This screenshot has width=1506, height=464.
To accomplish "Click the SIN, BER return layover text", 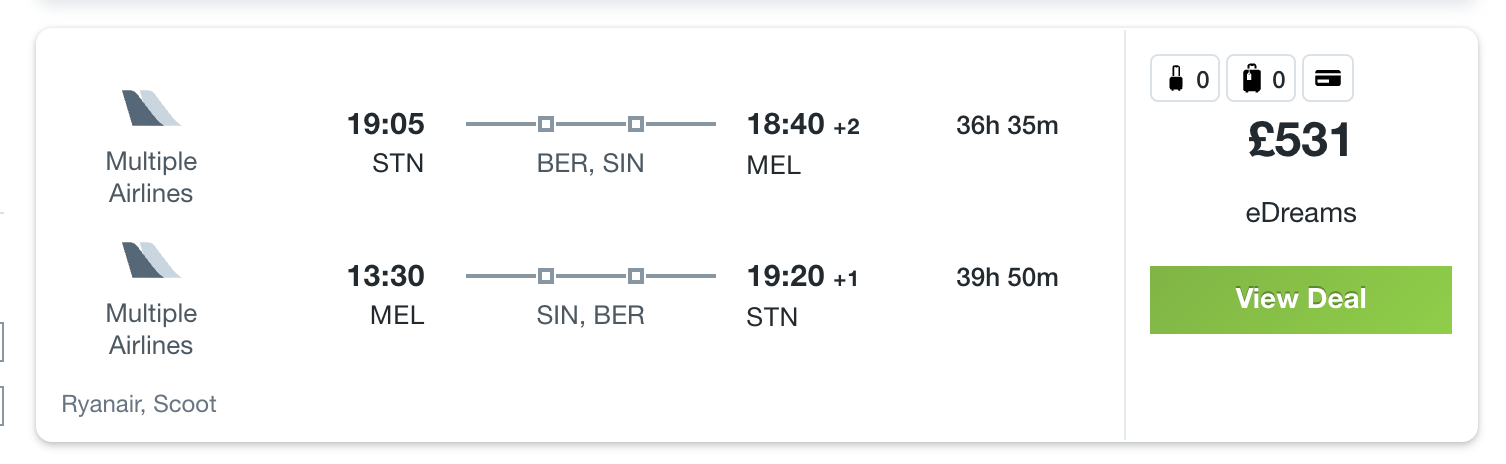I will coord(591,316).
